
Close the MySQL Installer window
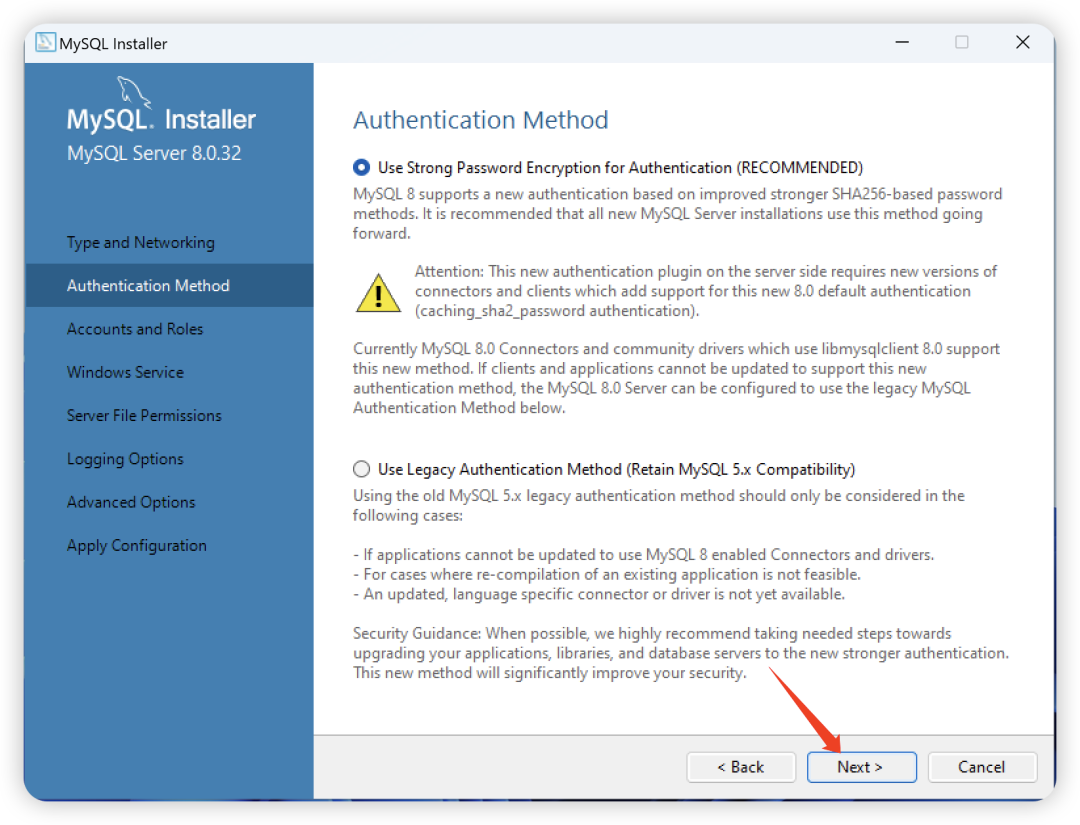coord(1023,42)
